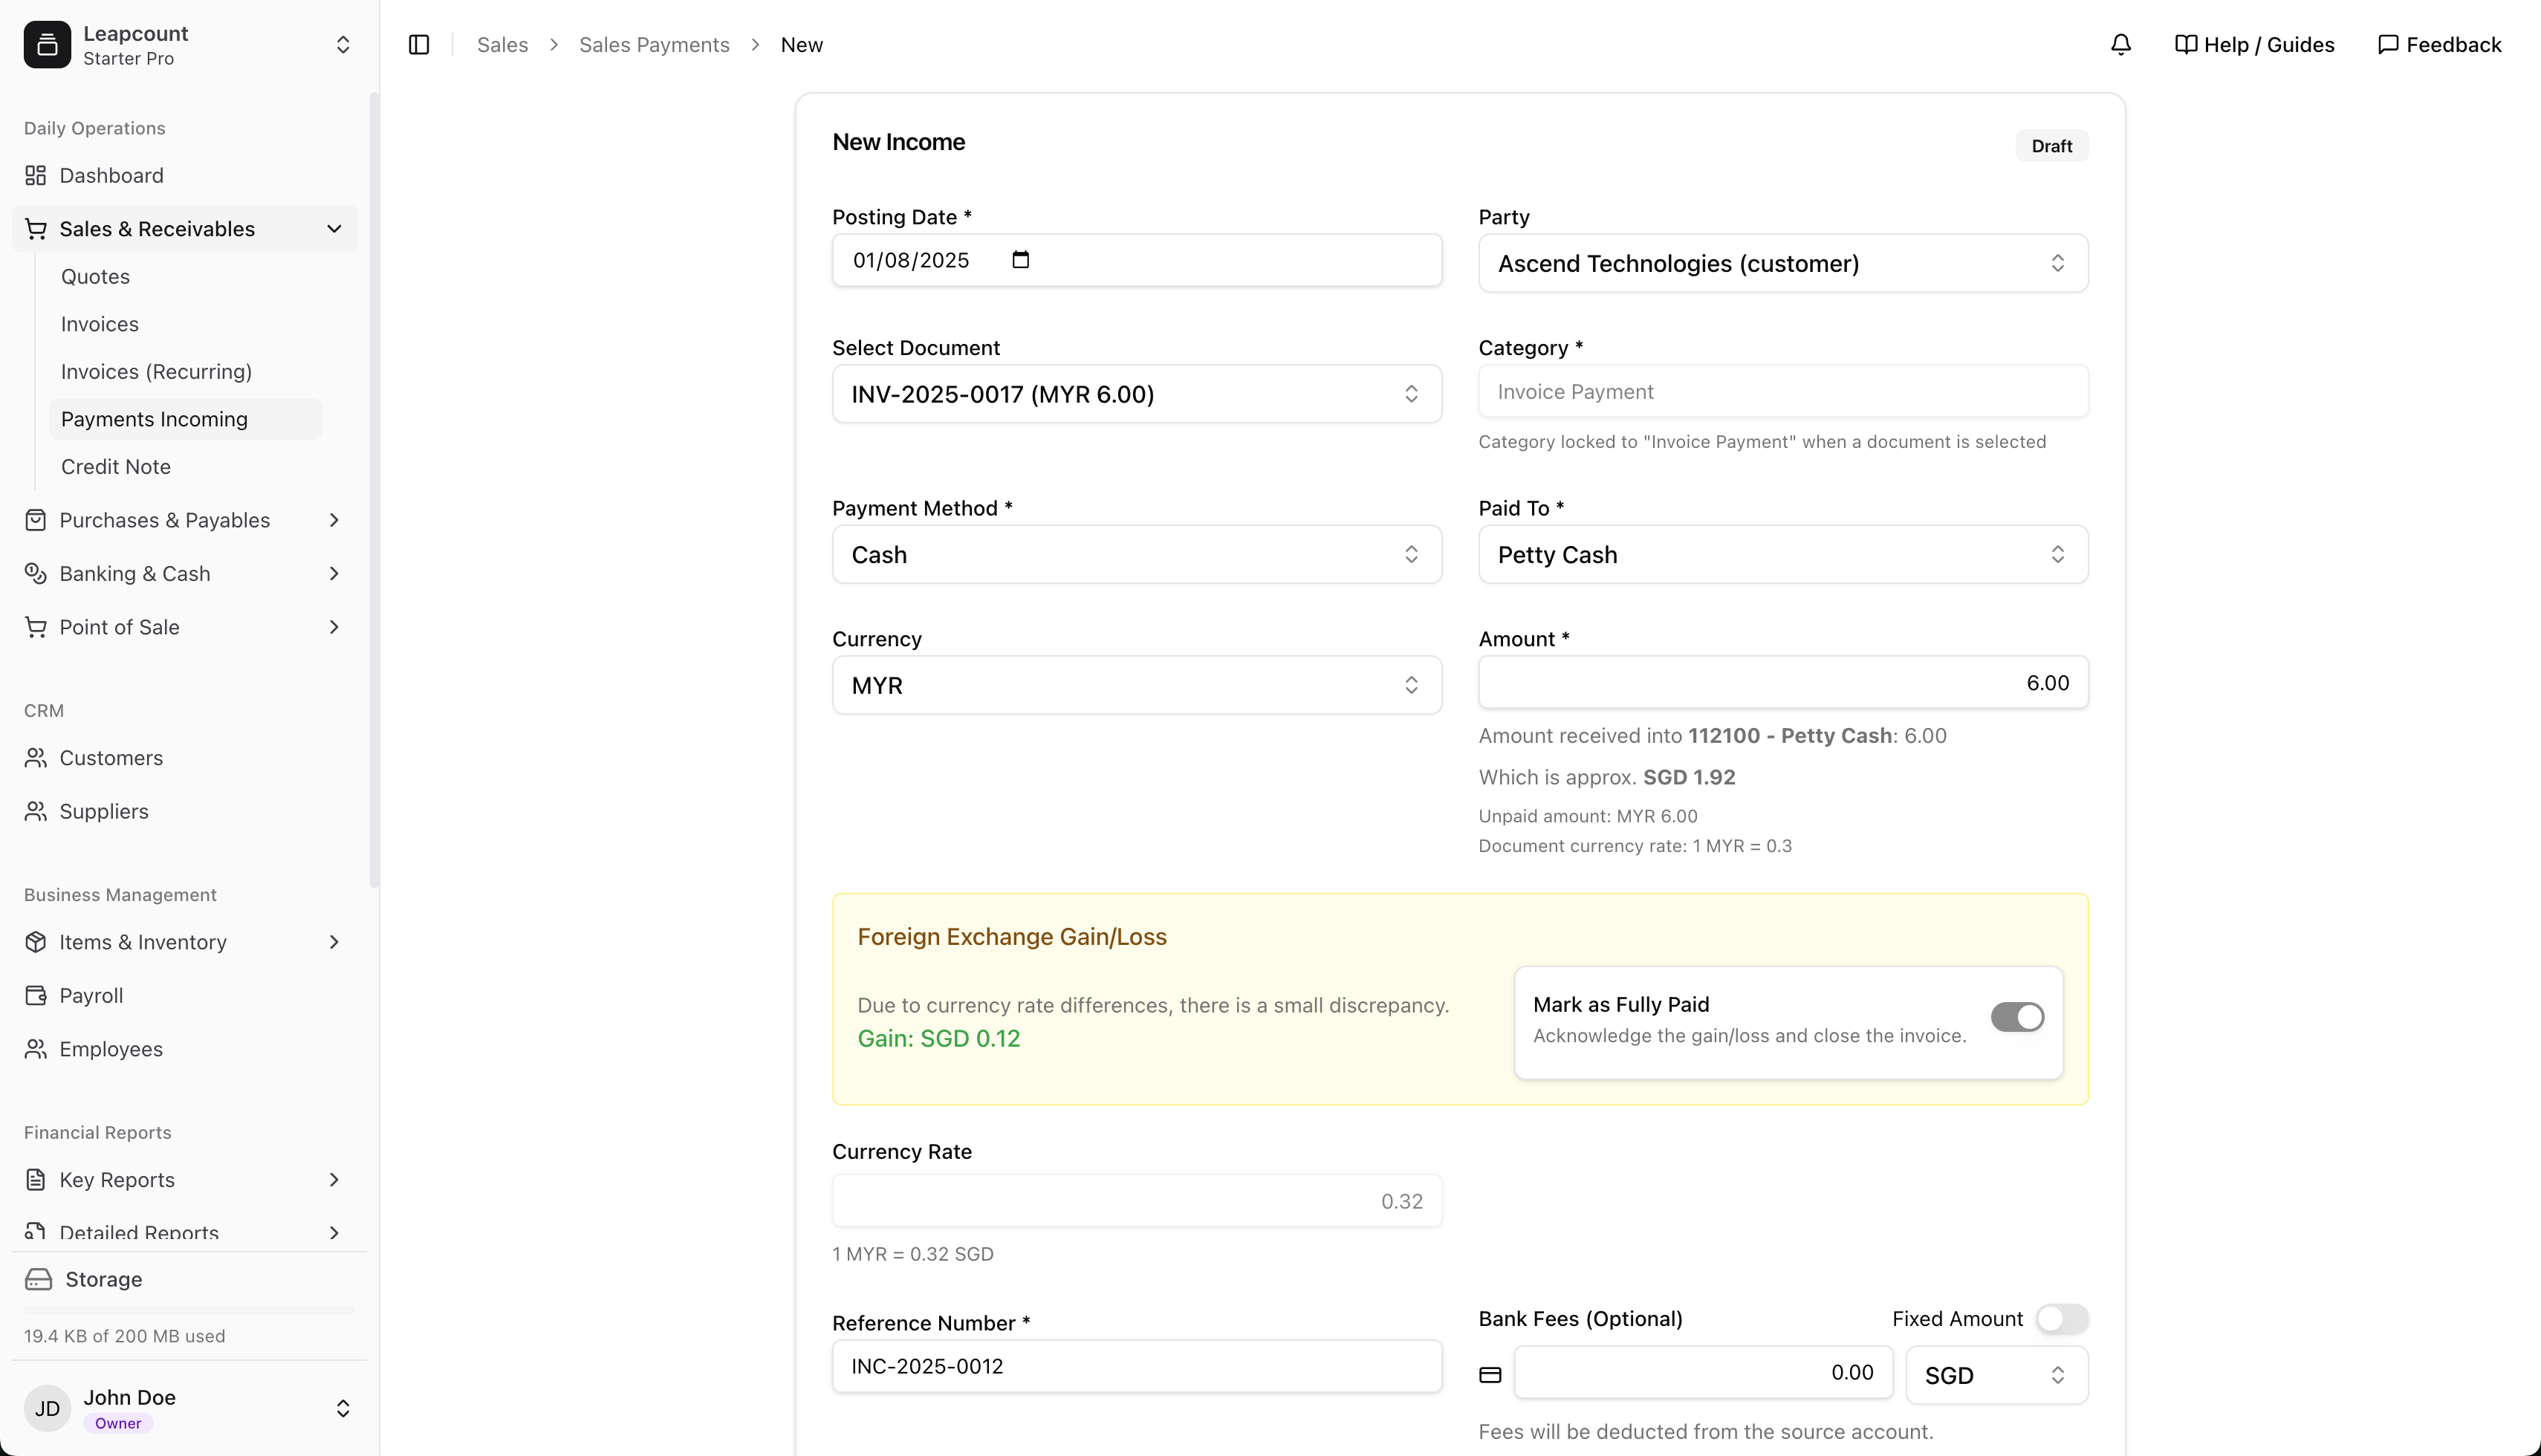Click the Customers people icon
2541x1456 pixels.
pos(36,758)
